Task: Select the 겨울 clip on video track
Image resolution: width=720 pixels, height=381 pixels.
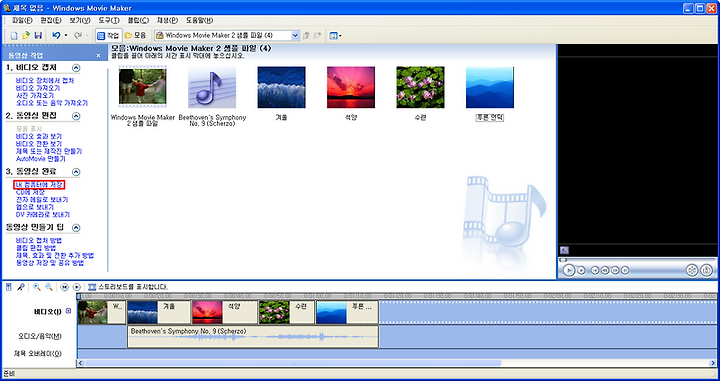Action: pyautogui.click(x=158, y=312)
